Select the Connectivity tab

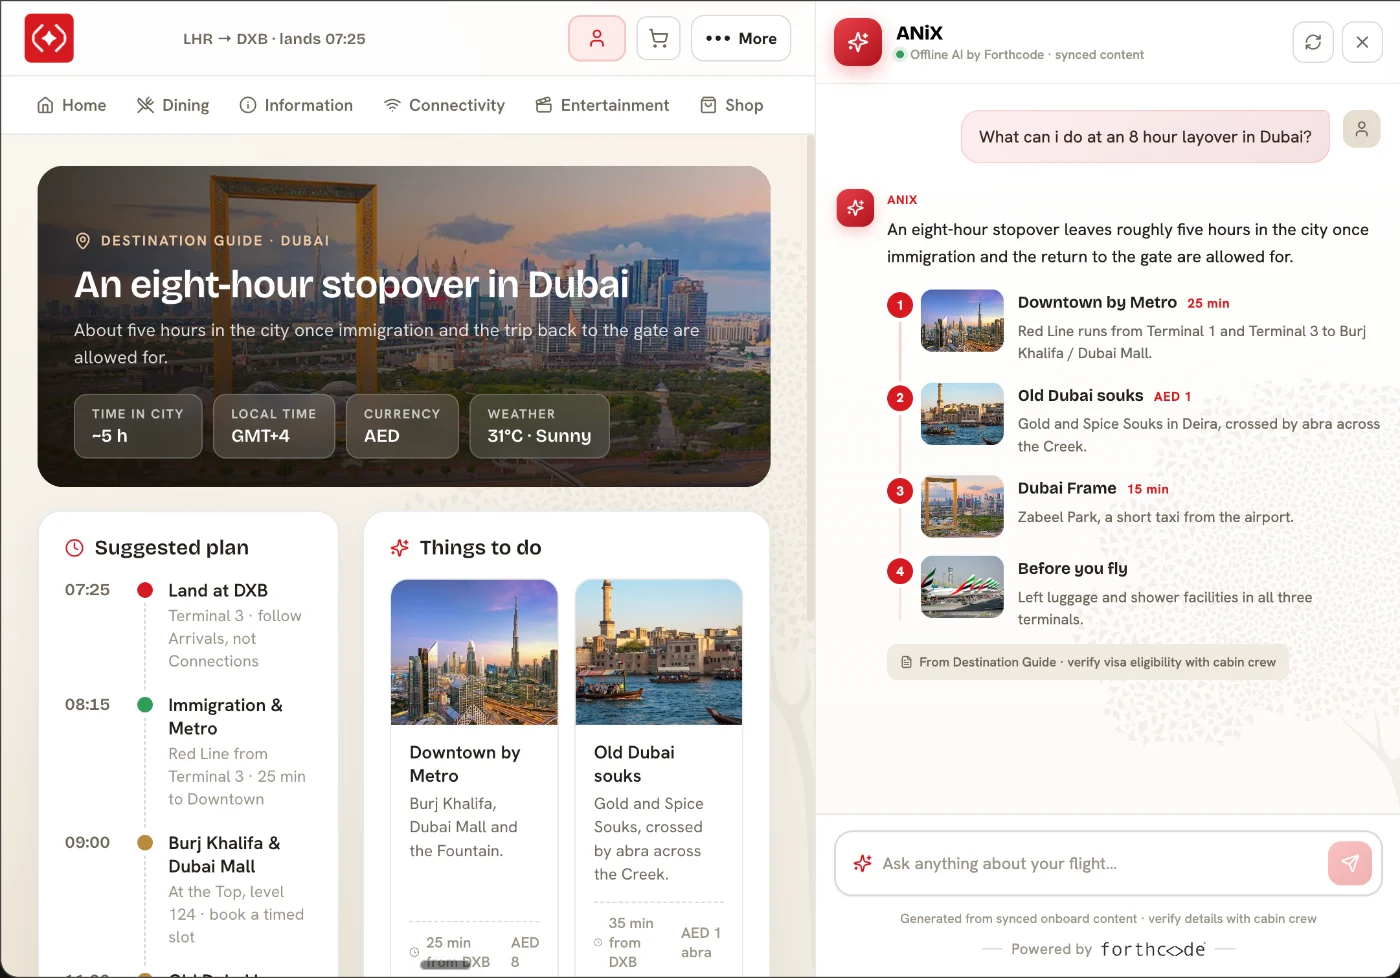pos(444,105)
